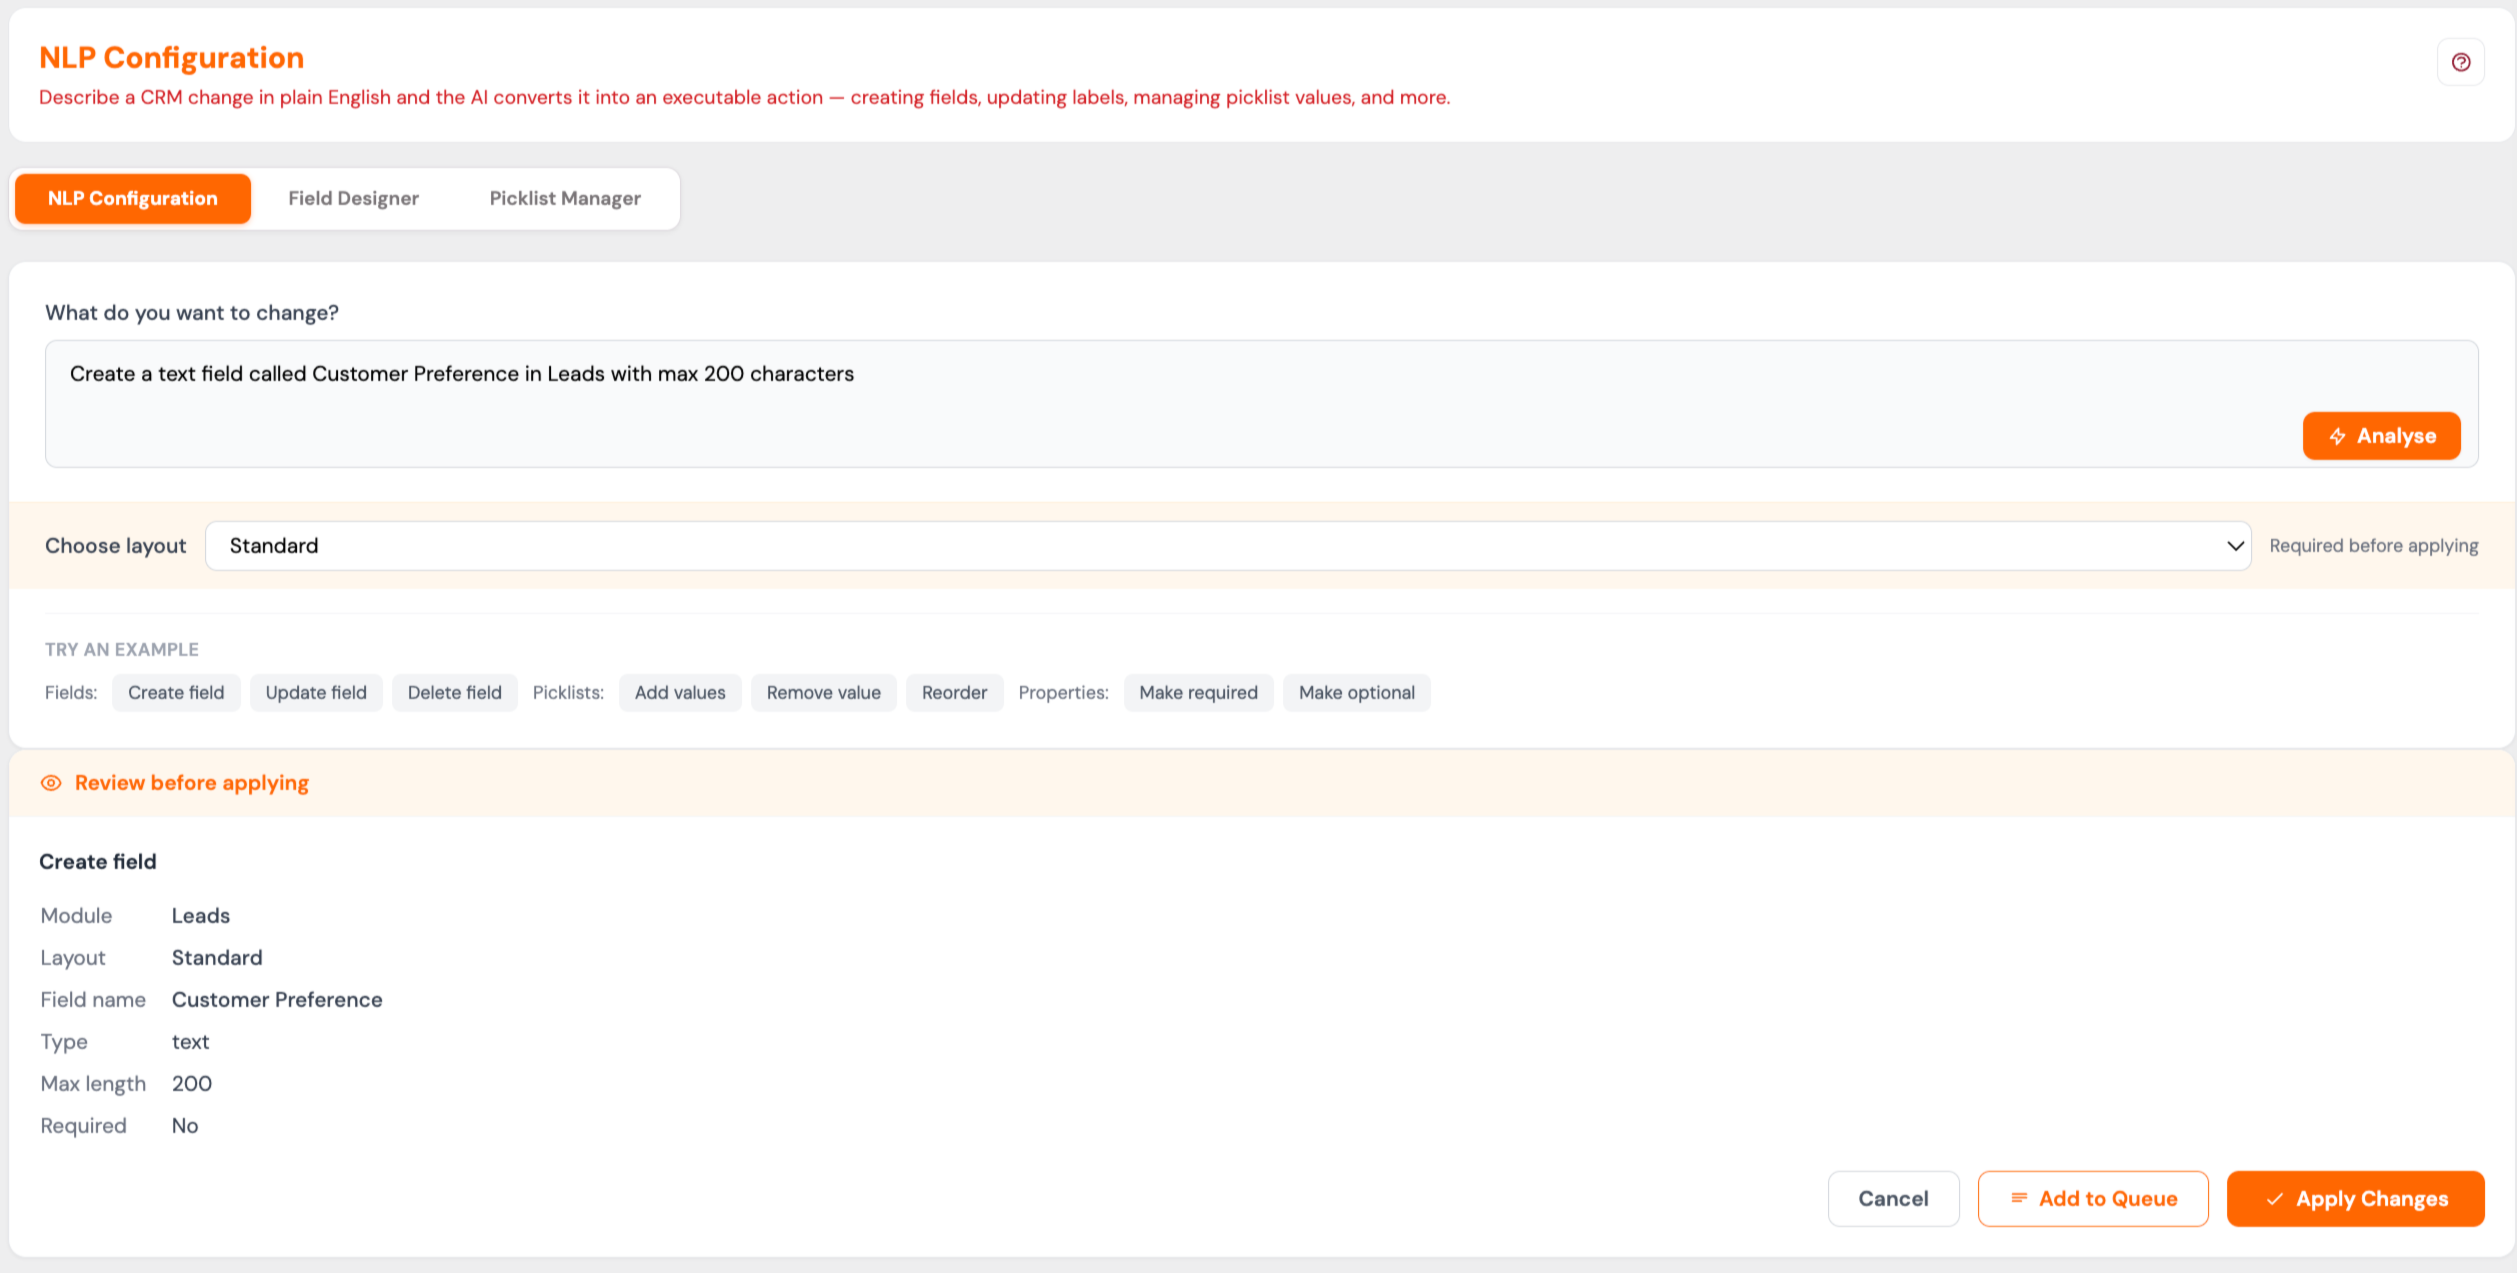
Task: Click Cancel to discard the change
Action: [1893, 1198]
